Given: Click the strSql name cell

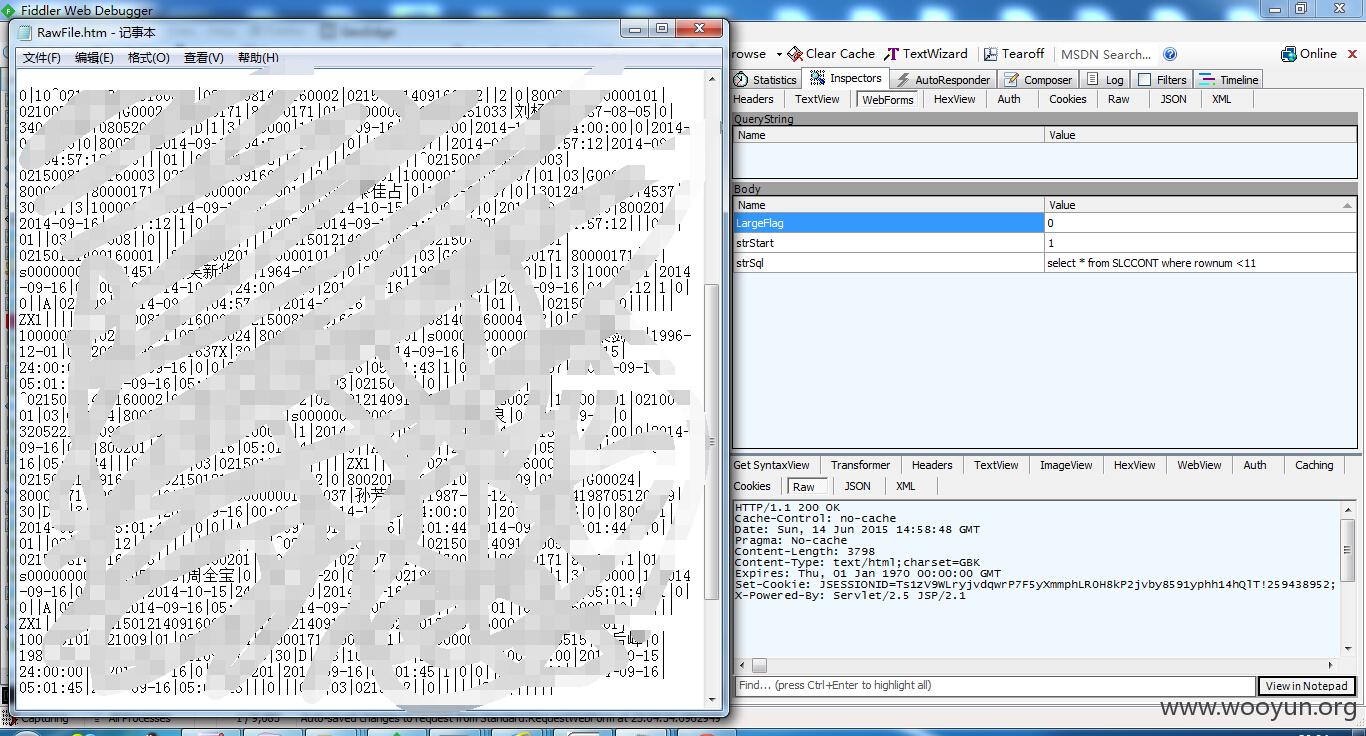Looking at the screenshot, I should (889, 263).
